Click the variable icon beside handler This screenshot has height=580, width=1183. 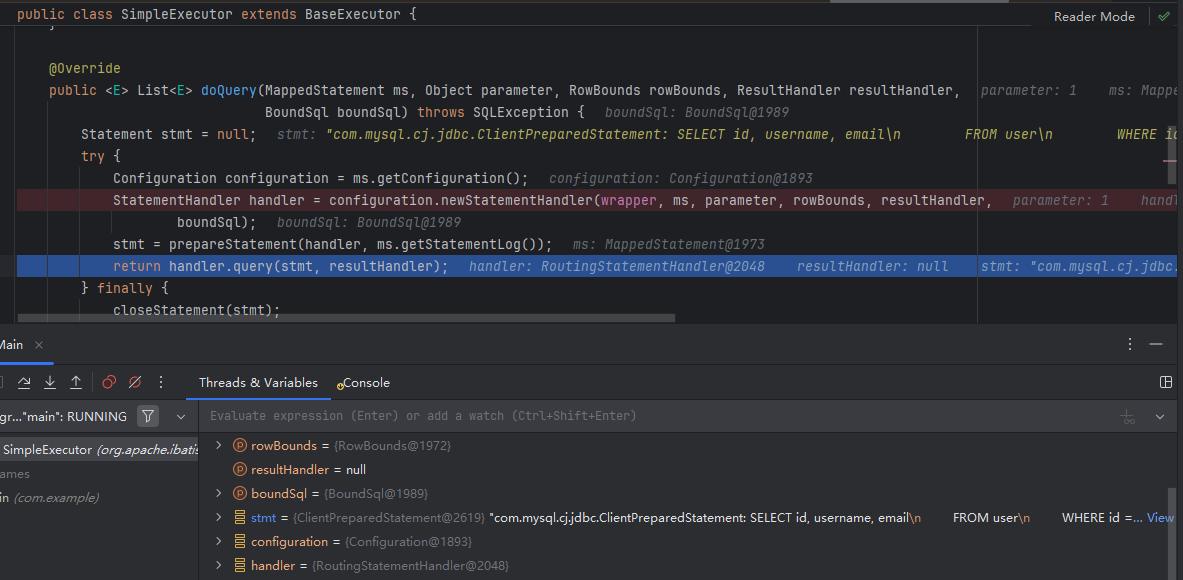240,566
